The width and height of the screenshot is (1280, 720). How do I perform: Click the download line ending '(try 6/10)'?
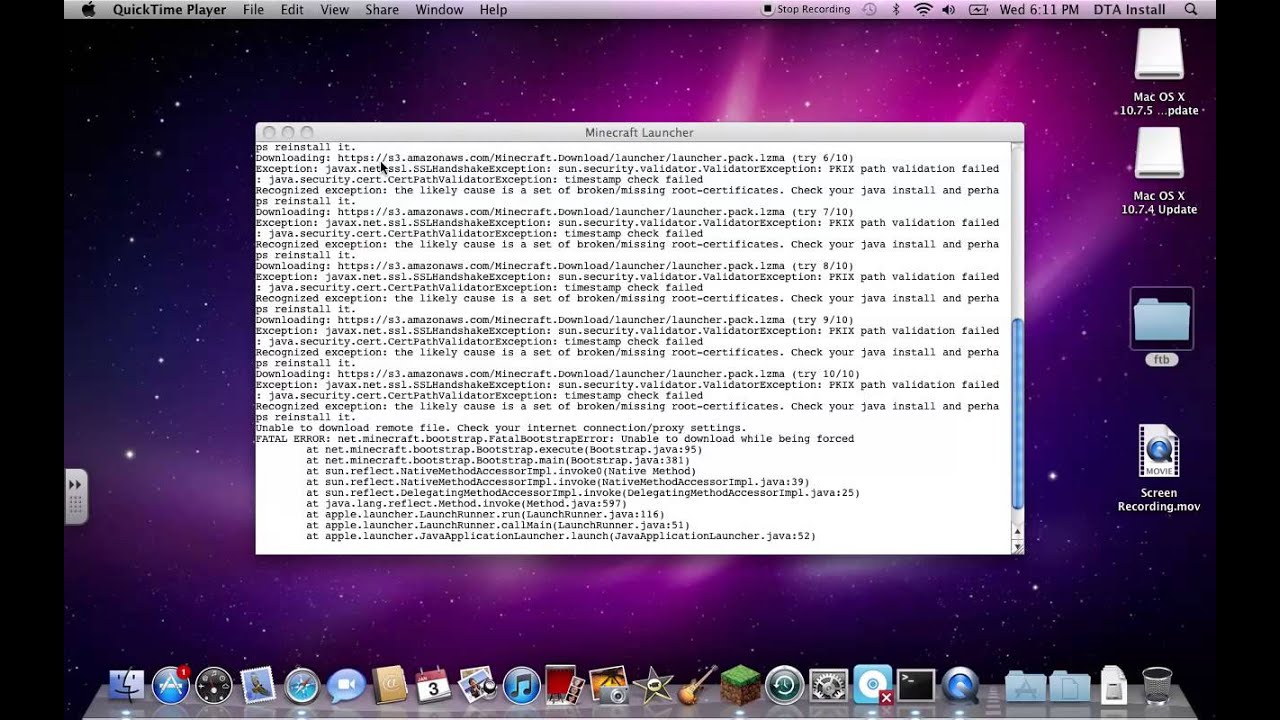pyautogui.click(x=555, y=158)
